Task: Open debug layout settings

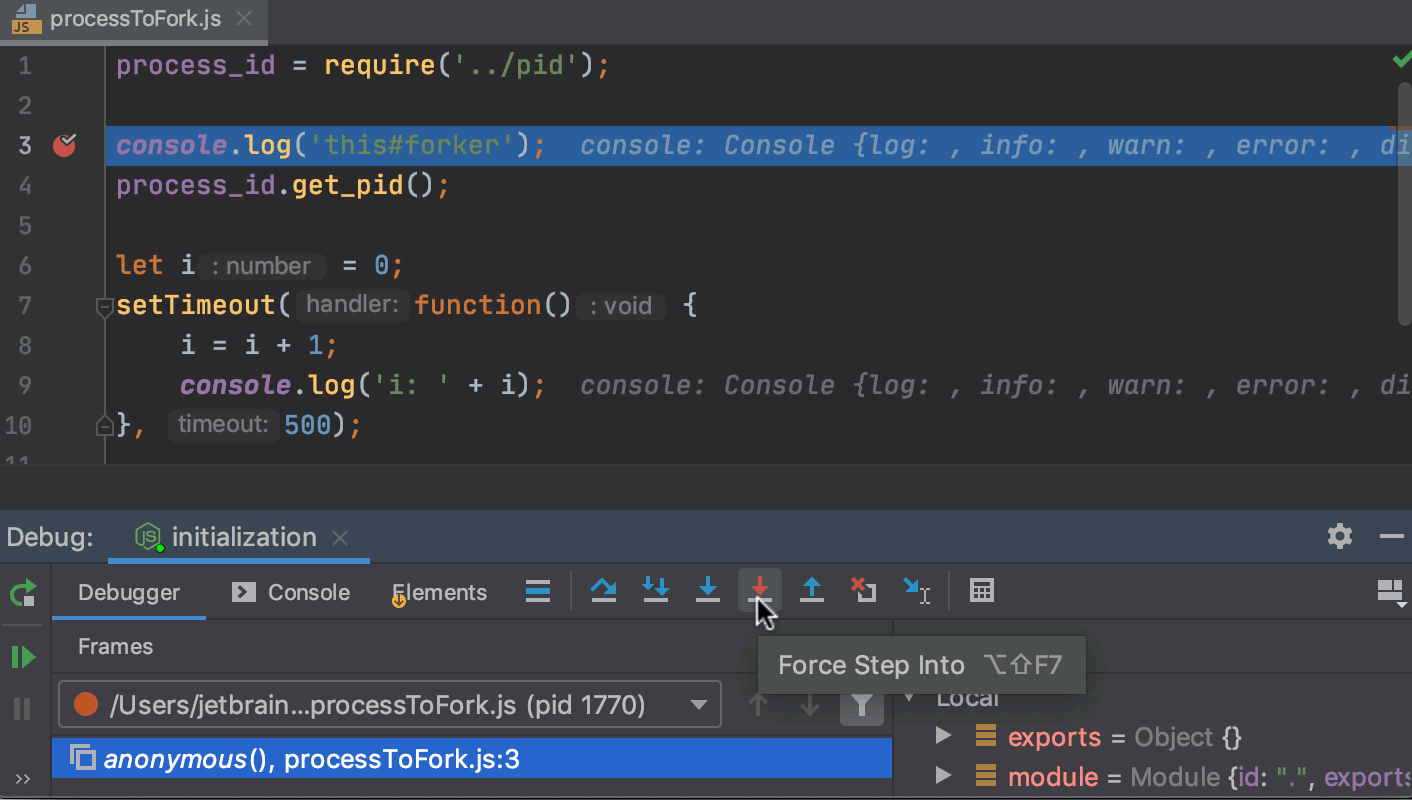Action: tap(1392, 592)
